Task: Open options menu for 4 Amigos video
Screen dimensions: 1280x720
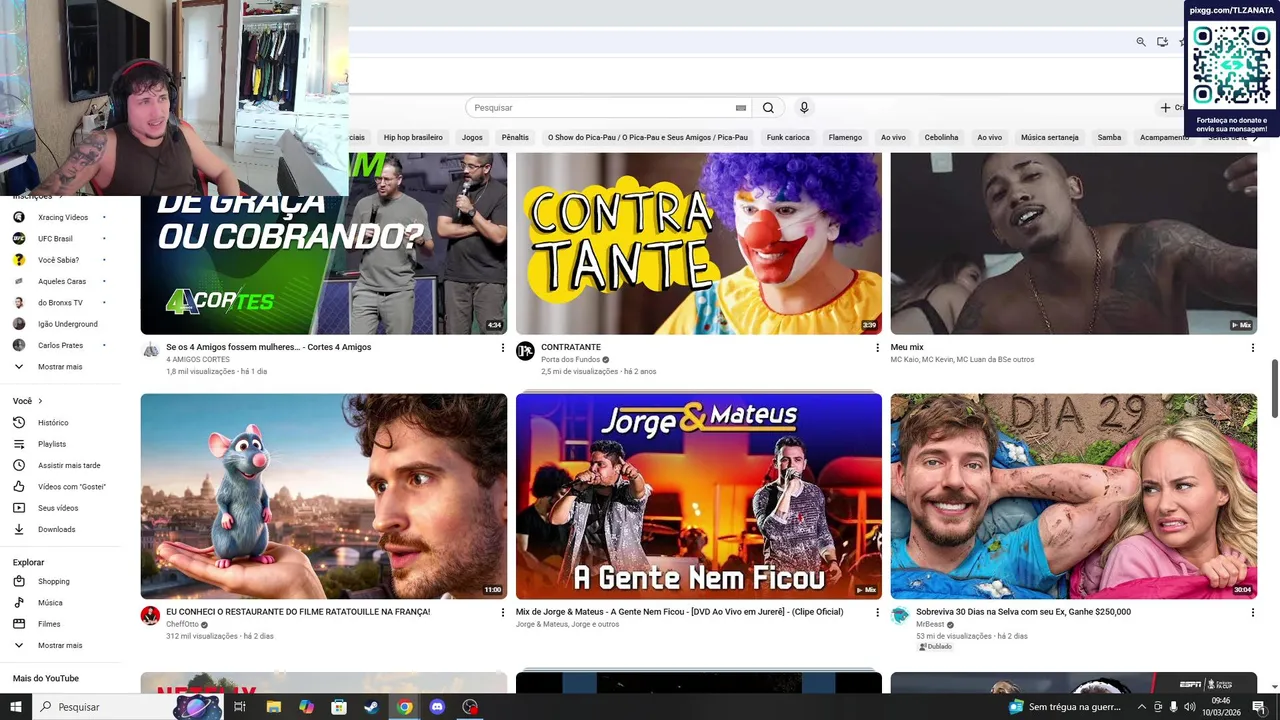Action: click(x=502, y=348)
